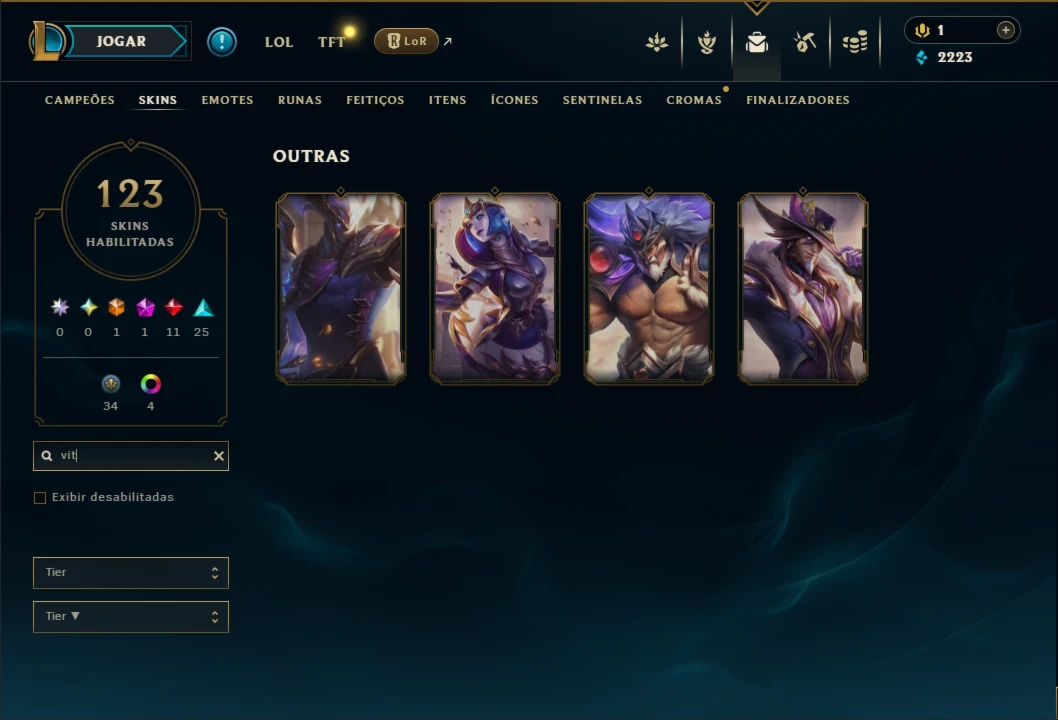
Task: Select the TFT game link
Action: pyautogui.click(x=331, y=42)
